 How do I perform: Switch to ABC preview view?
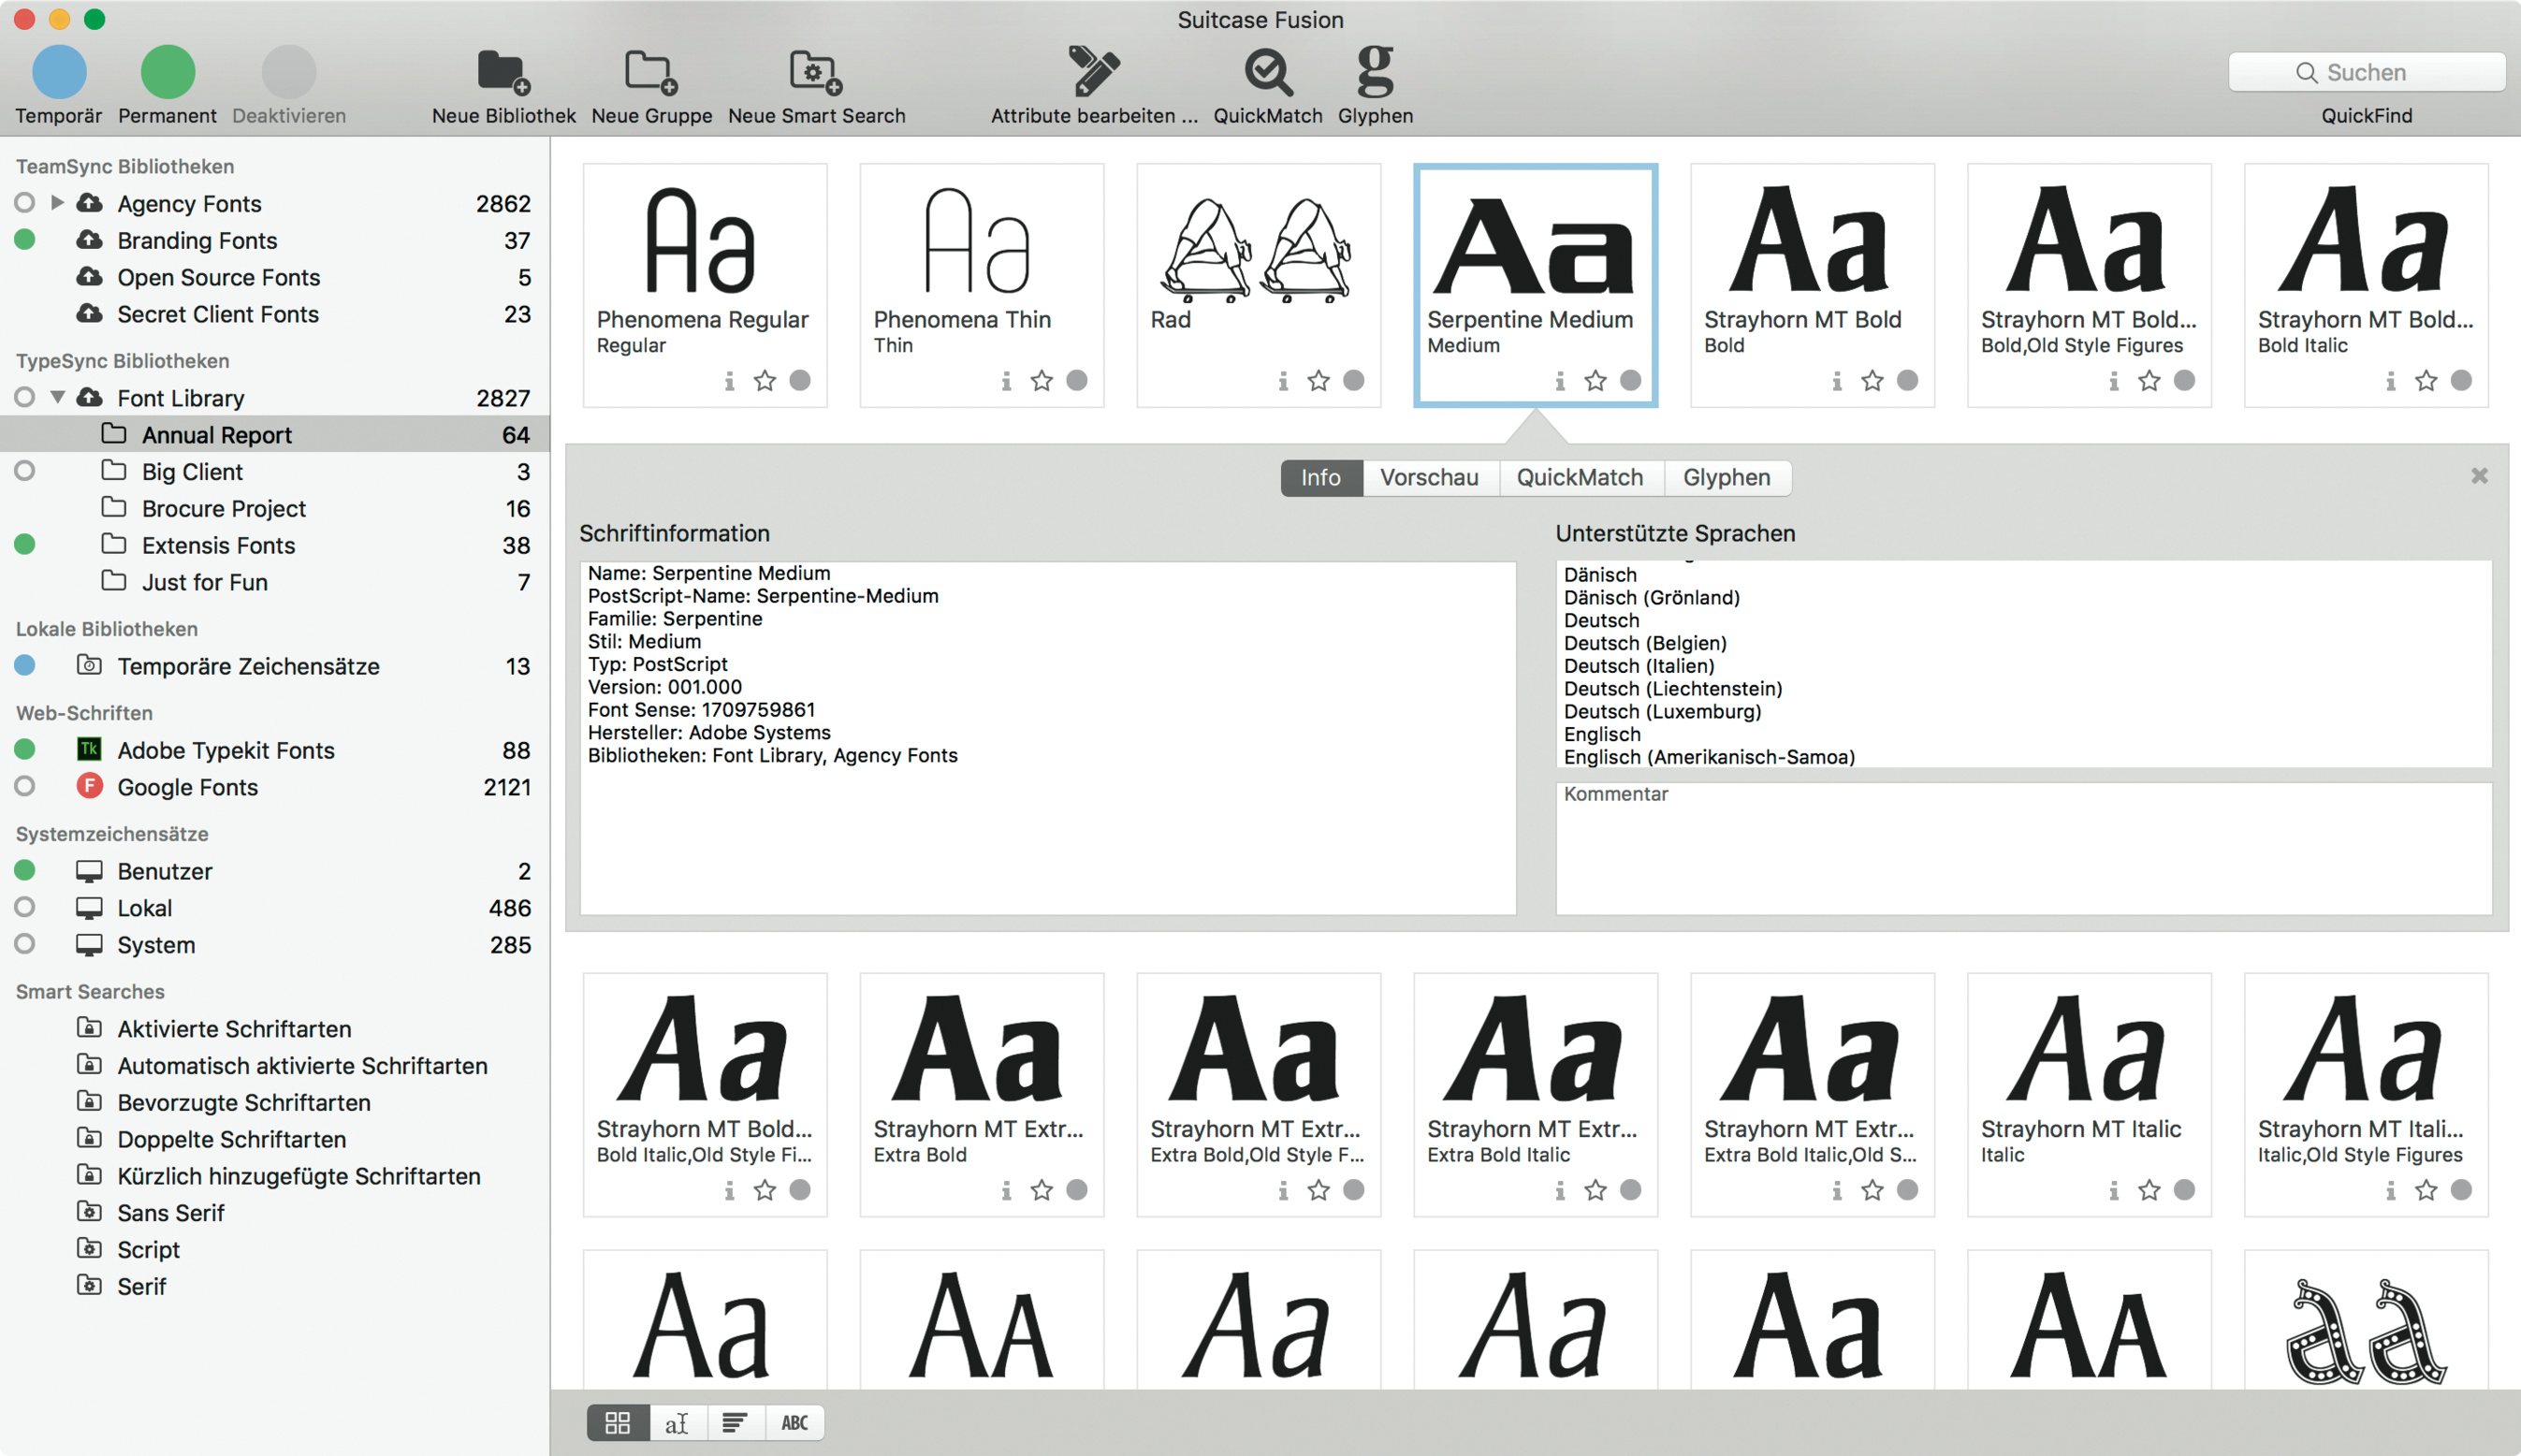coord(794,1422)
